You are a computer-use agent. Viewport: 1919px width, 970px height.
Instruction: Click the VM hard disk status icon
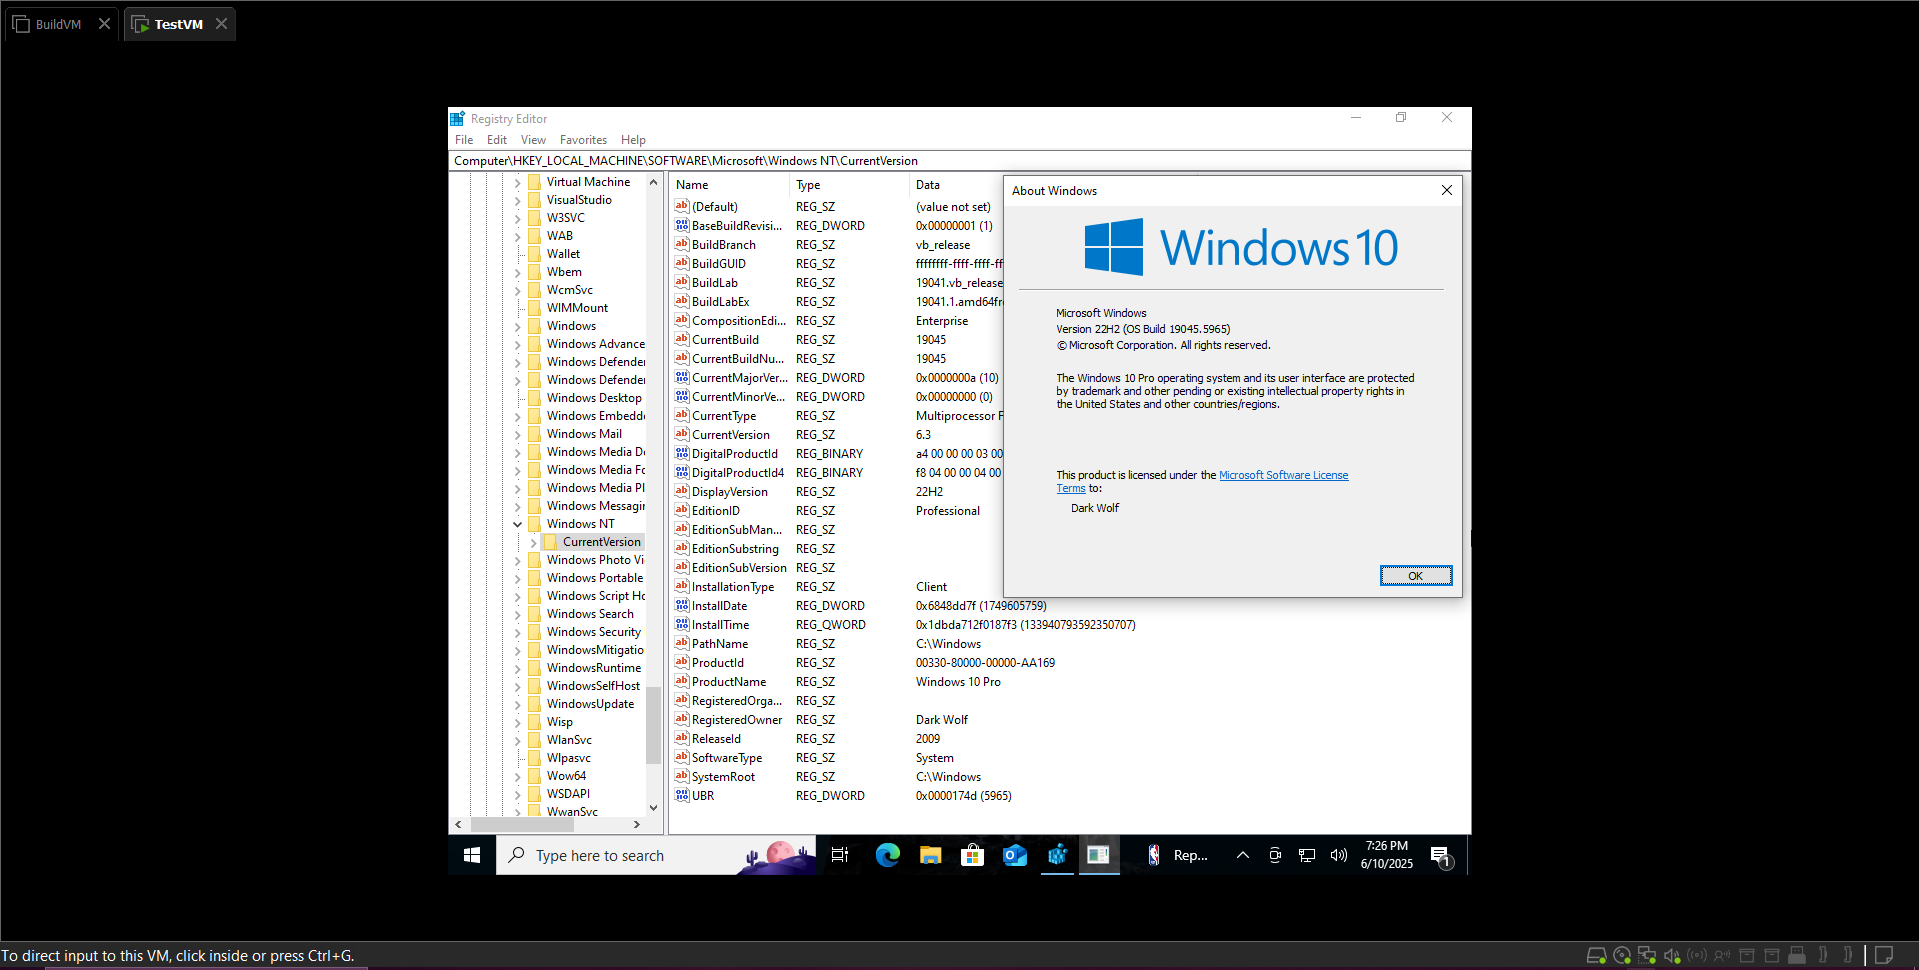click(x=1596, y=955)
